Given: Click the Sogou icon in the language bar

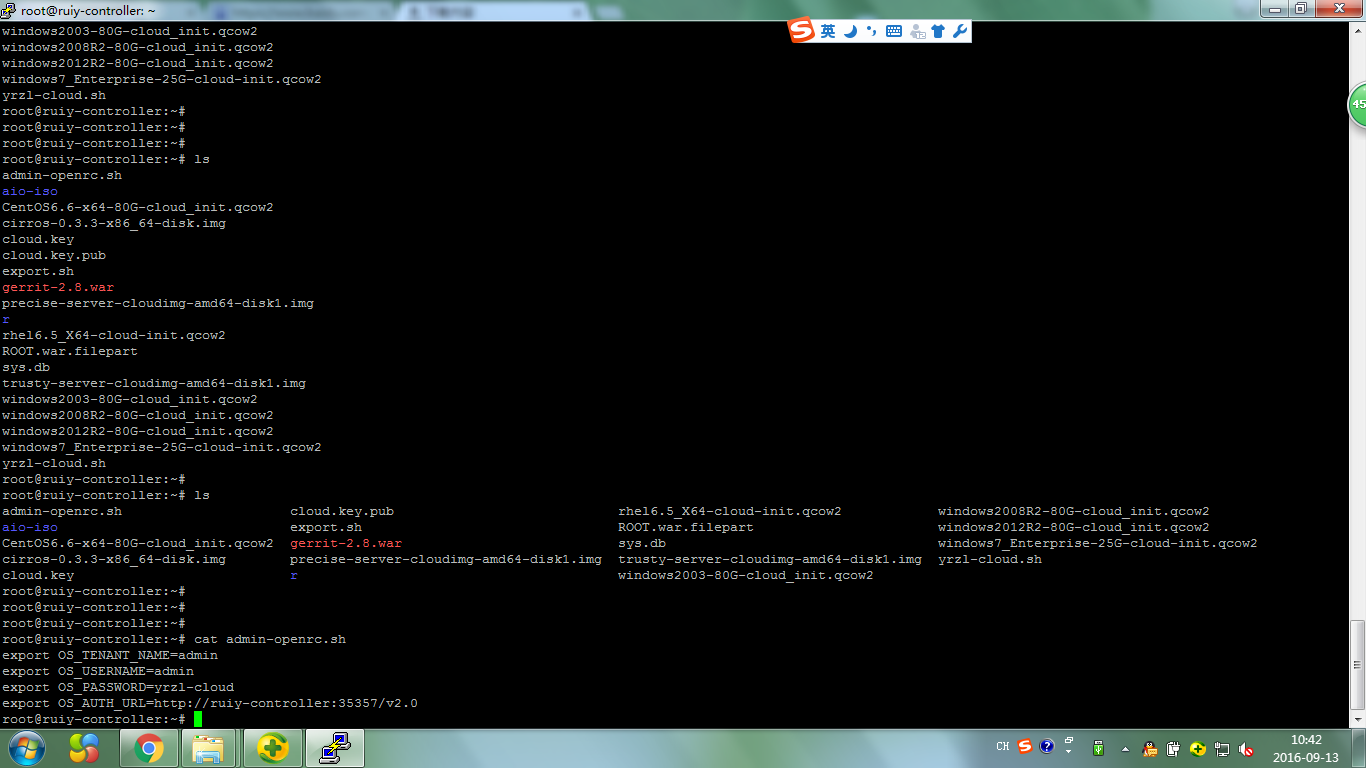Looking at the screenshot, I should [1025, 746].
